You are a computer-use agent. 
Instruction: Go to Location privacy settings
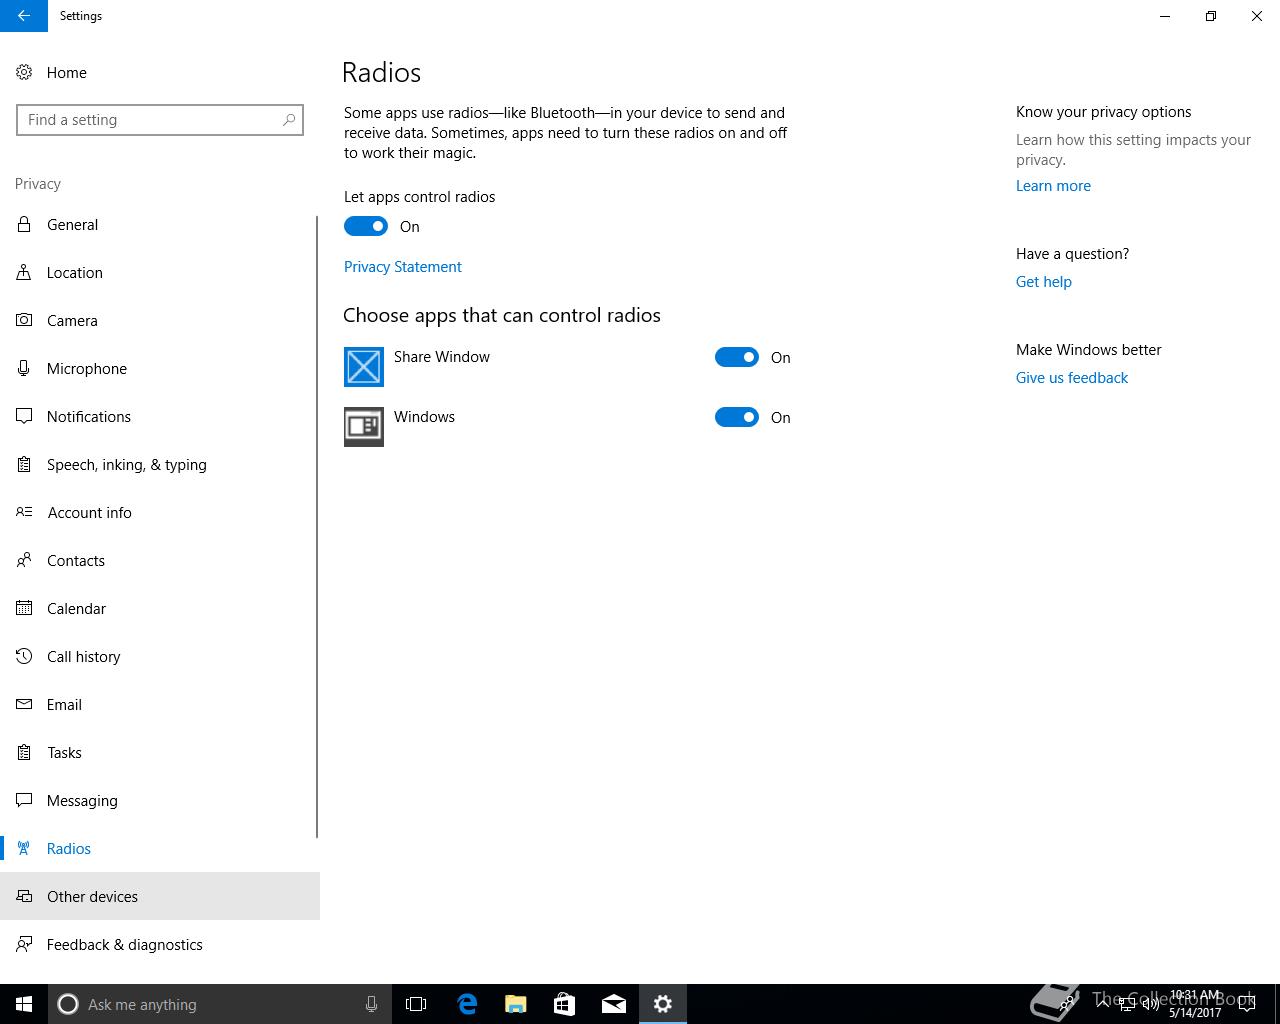click(158, 273)
